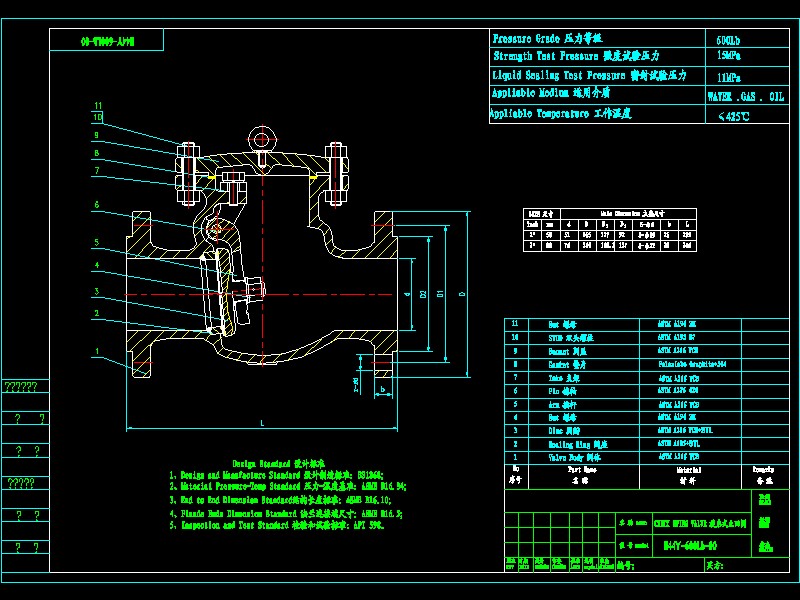Select callout number 9 on the valve drawing

[96, 135]
